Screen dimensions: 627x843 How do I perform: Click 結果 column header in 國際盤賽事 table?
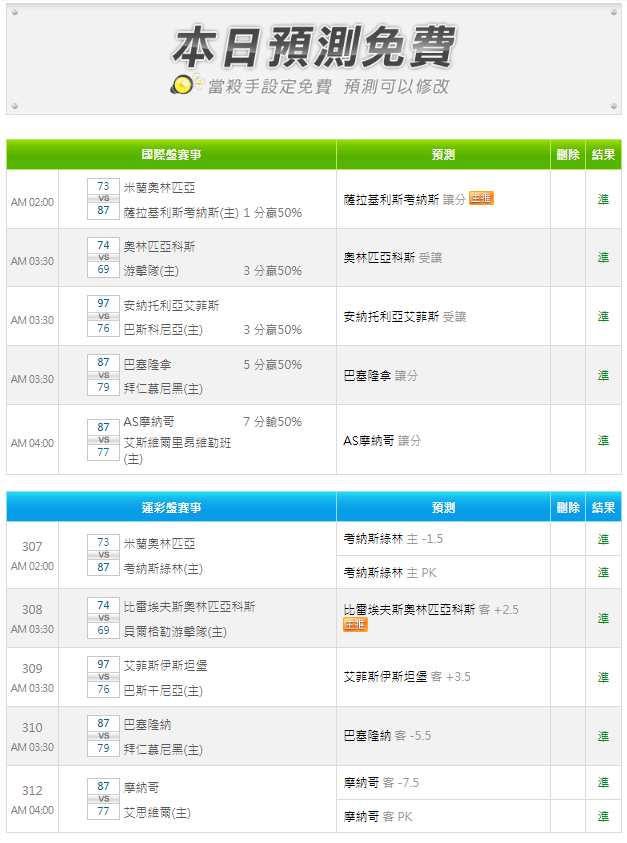pyautogui.click(x=603, y=155)
